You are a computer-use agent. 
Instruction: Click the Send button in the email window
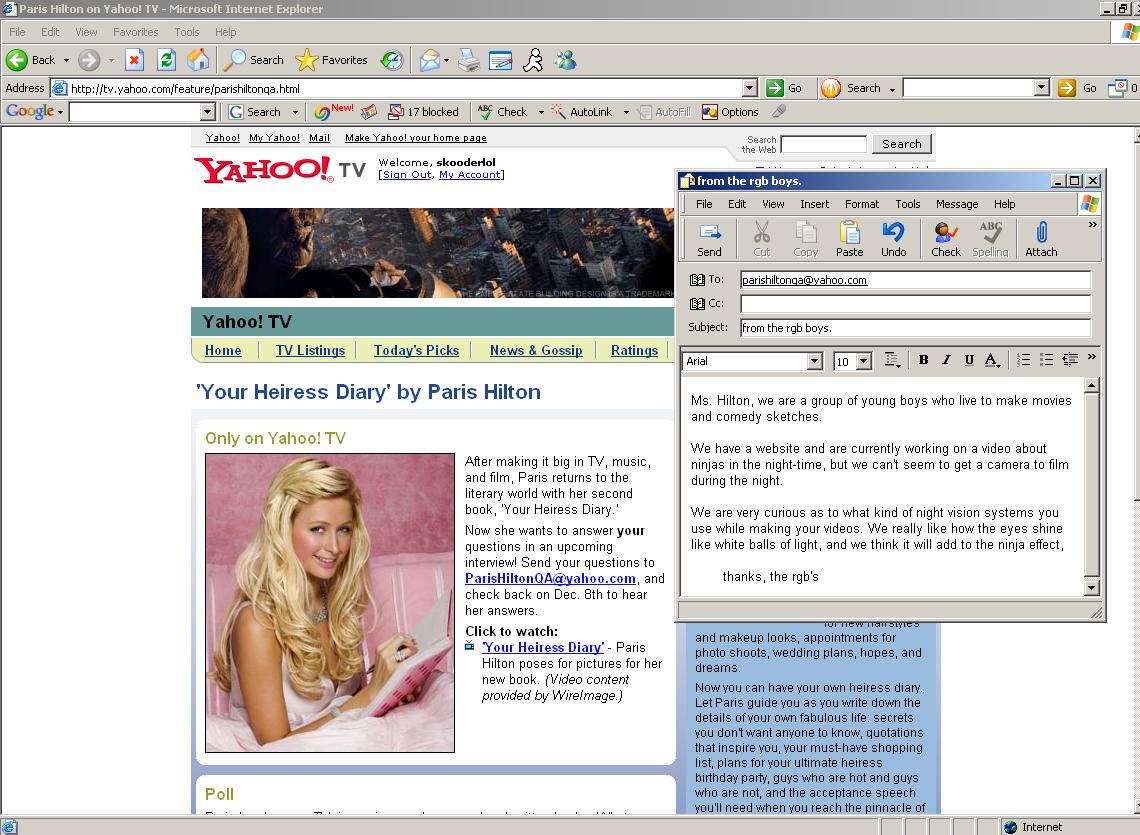pos(709,239)
